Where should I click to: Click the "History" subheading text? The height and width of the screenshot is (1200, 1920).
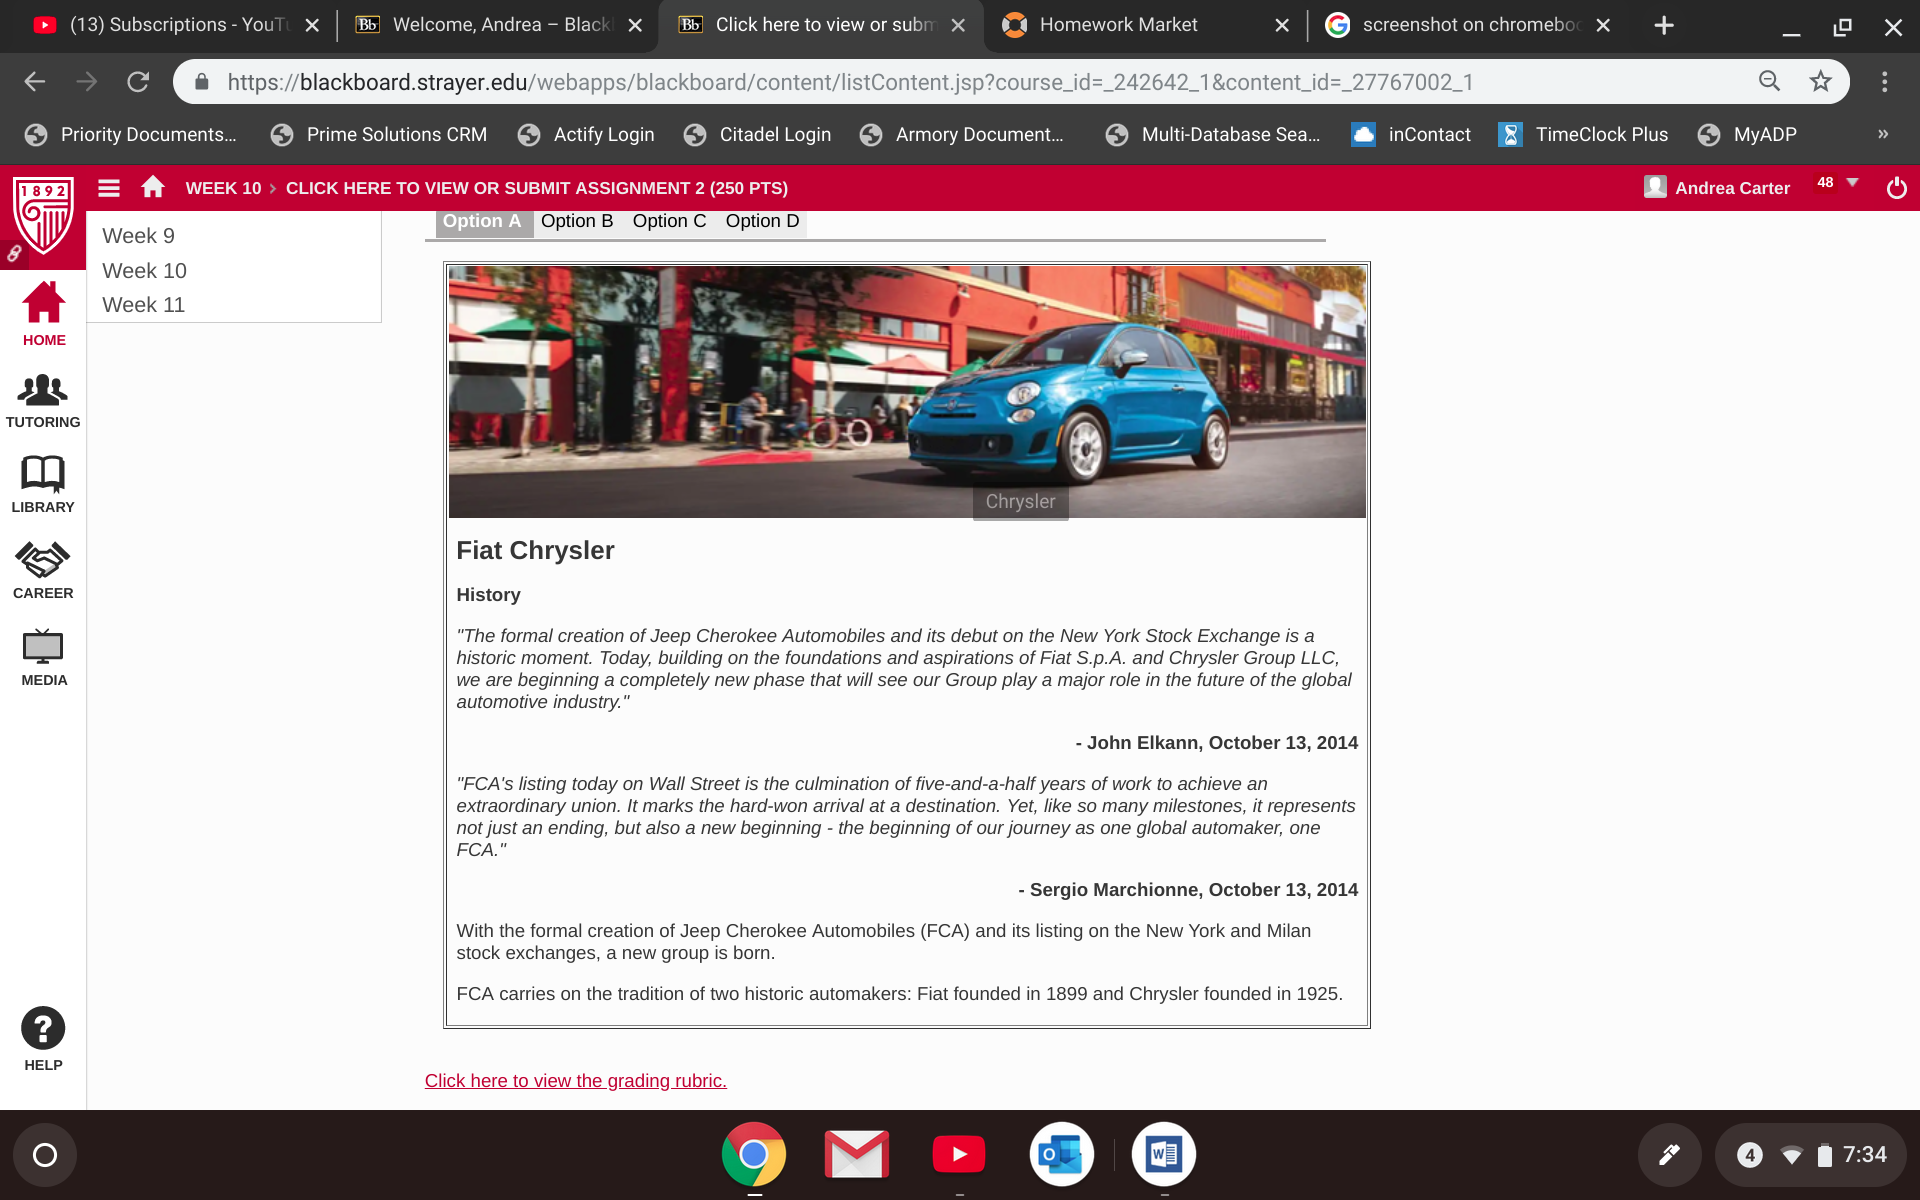488,595
